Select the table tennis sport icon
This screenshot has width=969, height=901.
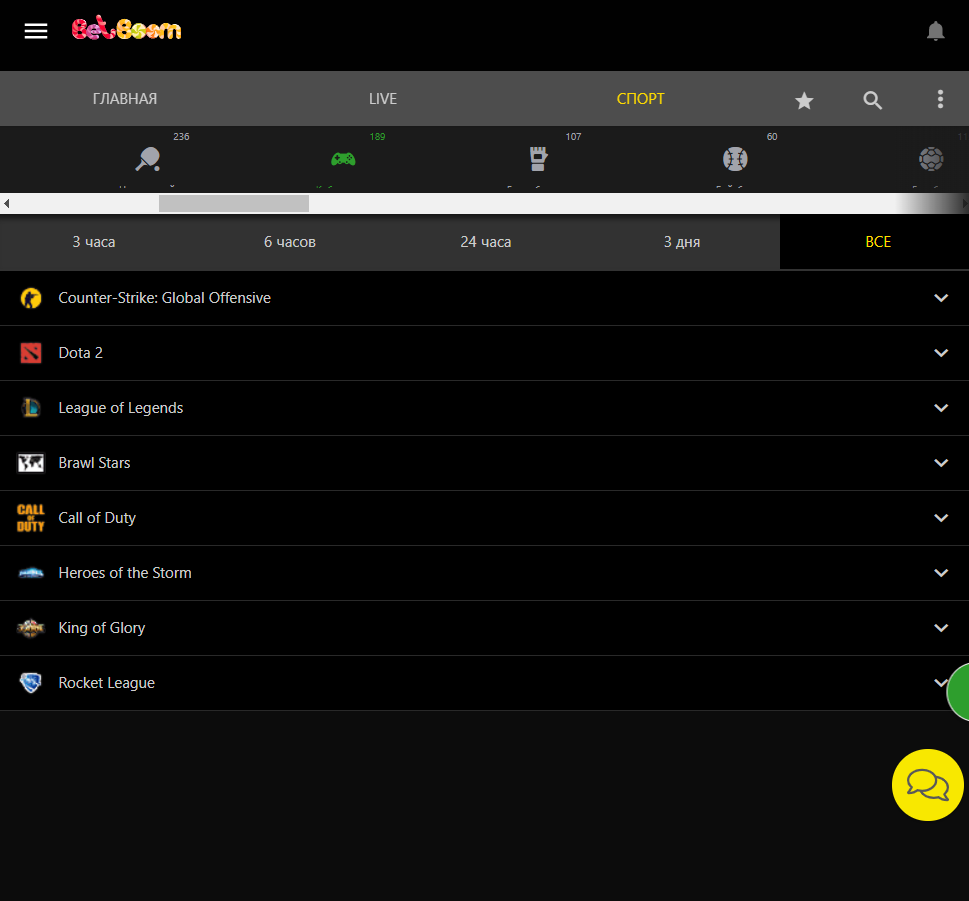pos(148,159)
